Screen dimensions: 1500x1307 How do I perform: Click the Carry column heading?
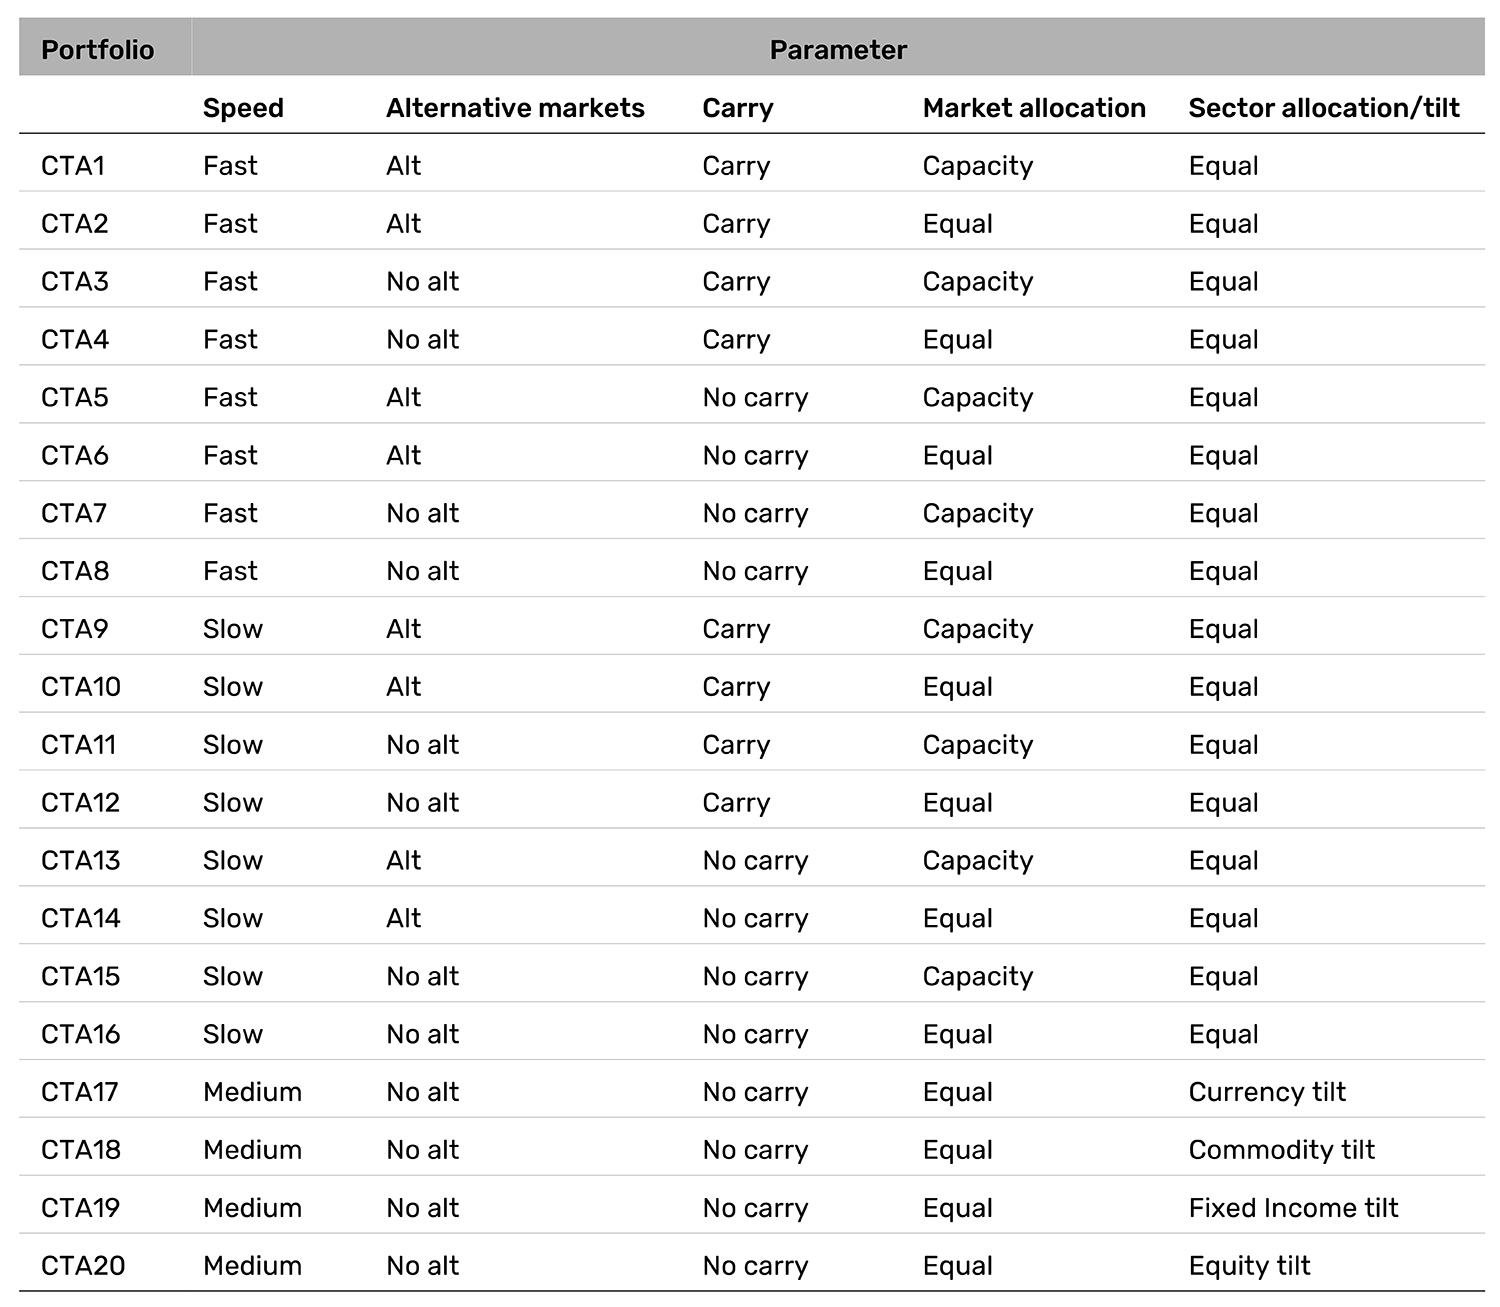click(738, 109)
